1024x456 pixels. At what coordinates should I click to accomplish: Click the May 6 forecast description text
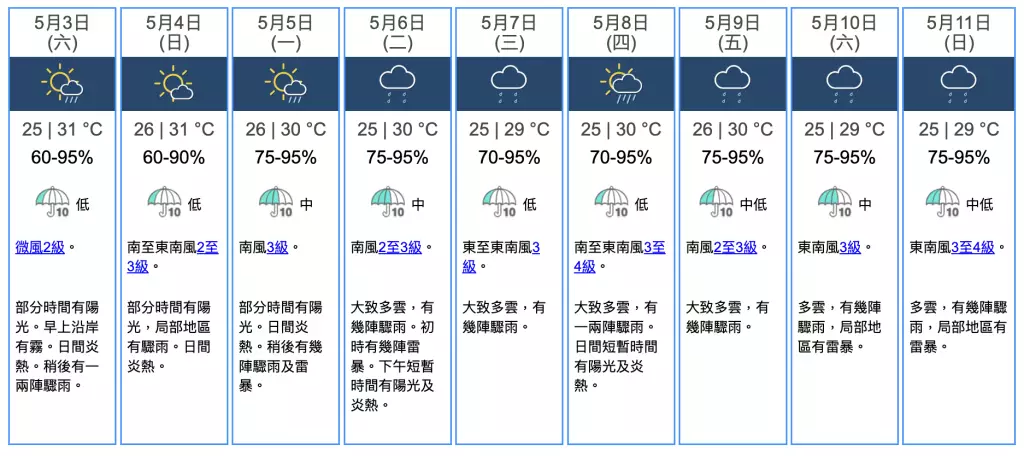(393, 355)
